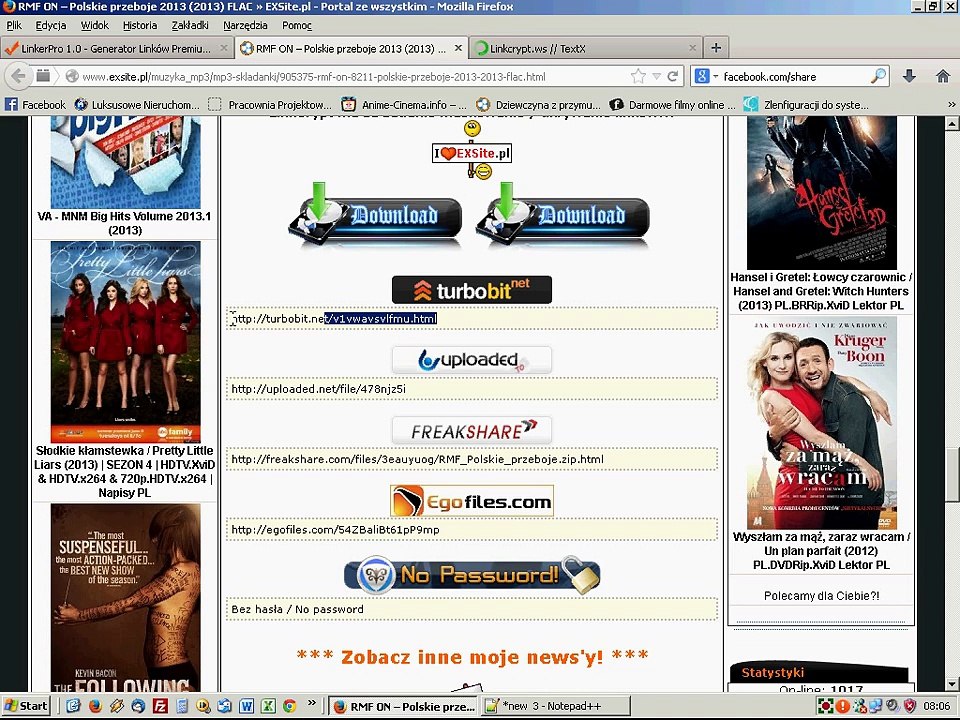Launch Word from the quick launch

(x=246, y=706)
